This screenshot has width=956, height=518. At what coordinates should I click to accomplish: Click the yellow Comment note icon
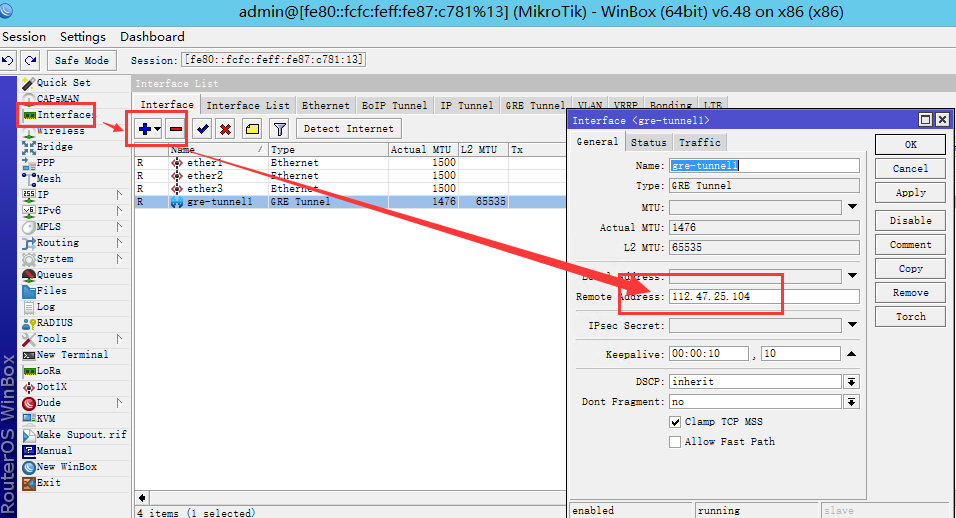[252, 129]
